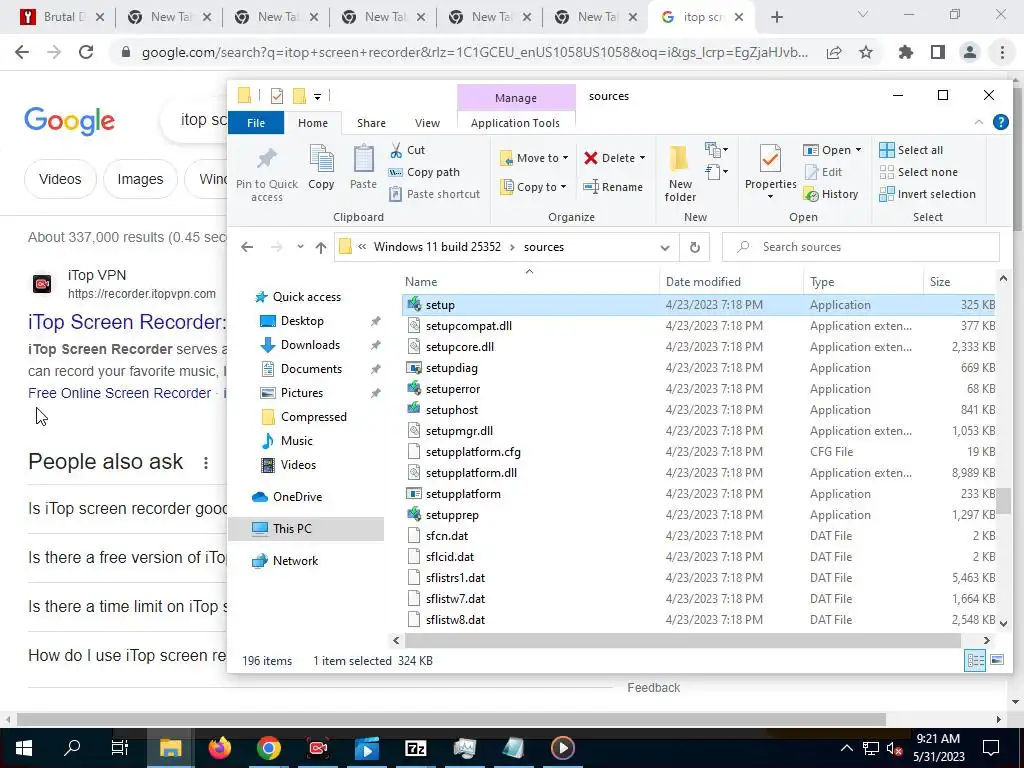Open Quick Access Toolbar customize dropdown
The image size is (1024, 768).
(317, 97)
